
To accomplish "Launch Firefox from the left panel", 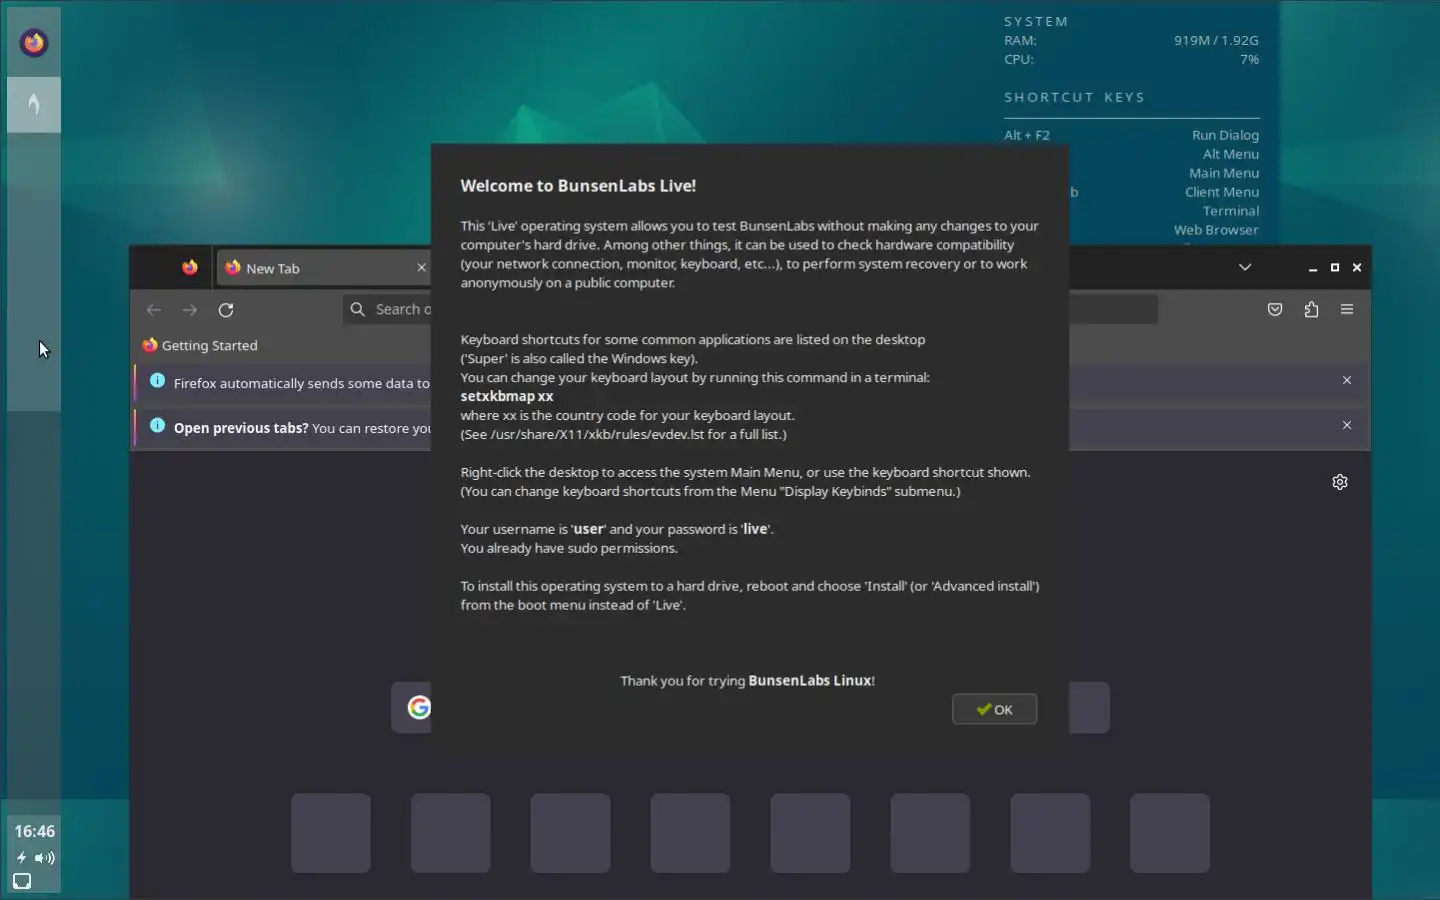I will [x=34, y=43].
